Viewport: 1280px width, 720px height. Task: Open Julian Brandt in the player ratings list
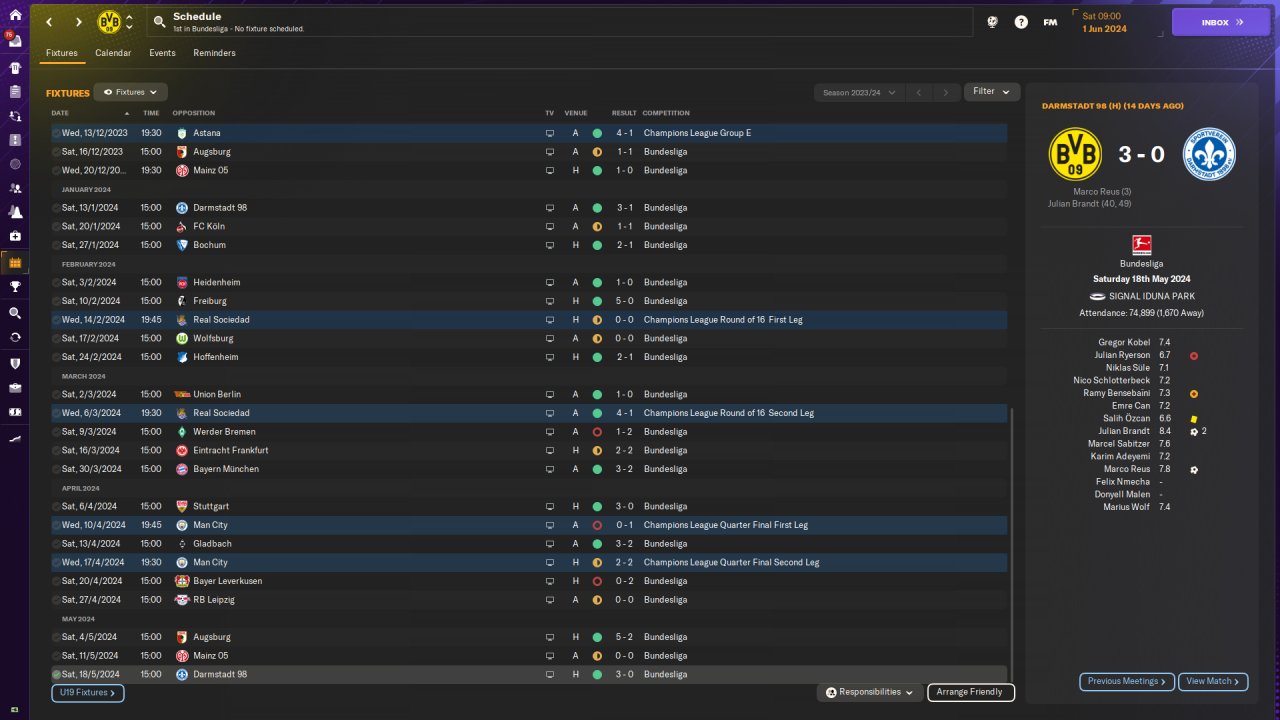[x=1124, y=431]
